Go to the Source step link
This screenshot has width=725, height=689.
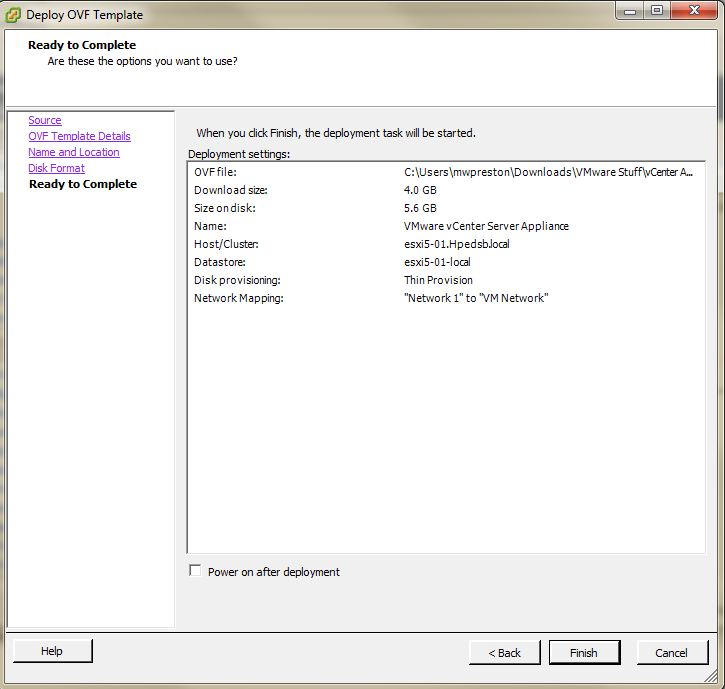point(45,120)
